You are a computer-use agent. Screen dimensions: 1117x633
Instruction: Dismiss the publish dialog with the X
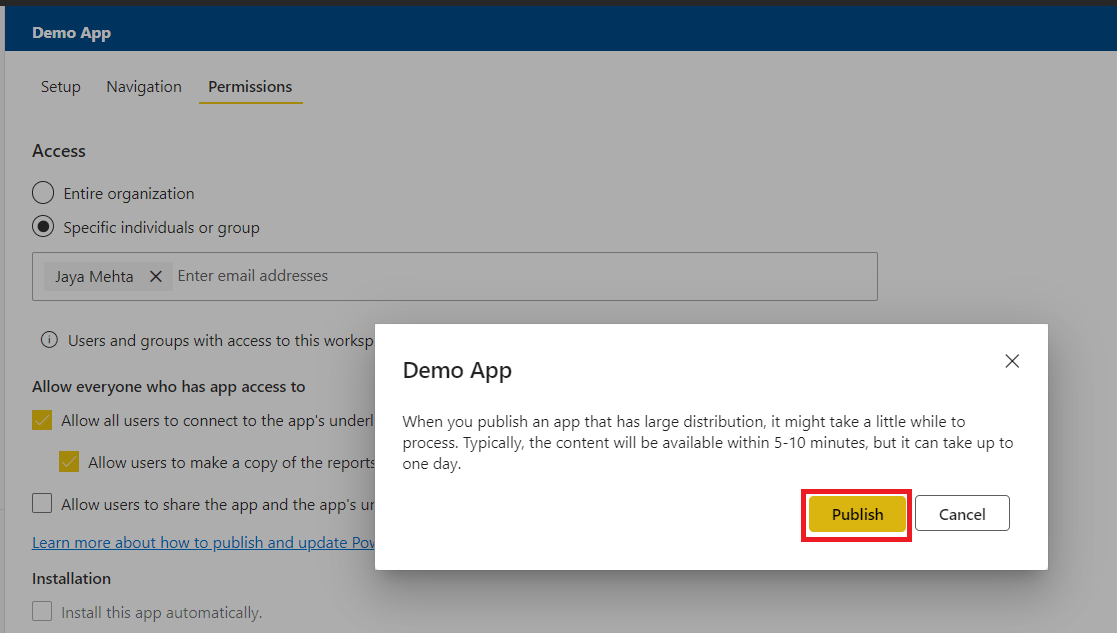click(x=1012, y=361)
